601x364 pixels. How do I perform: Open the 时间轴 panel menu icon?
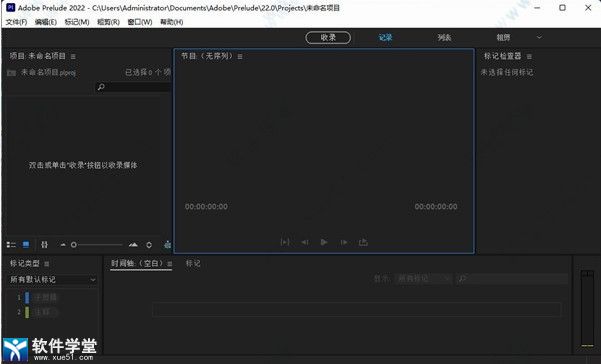(x=169, y=264)
